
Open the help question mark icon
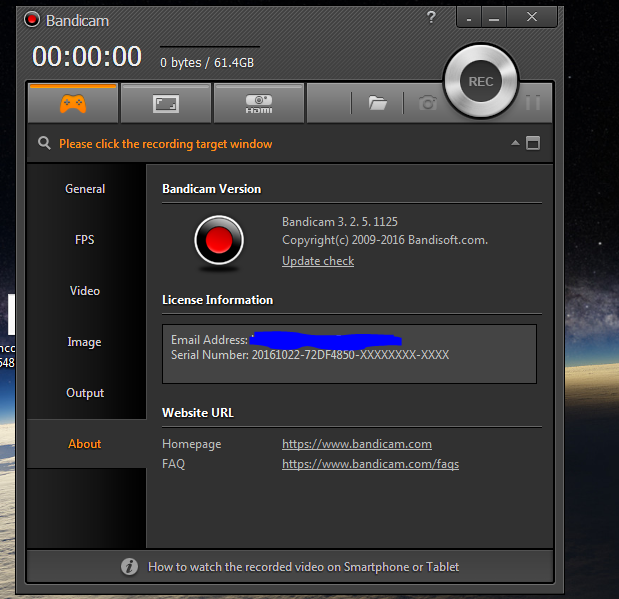pyautogui.click(x=431, y=17)
